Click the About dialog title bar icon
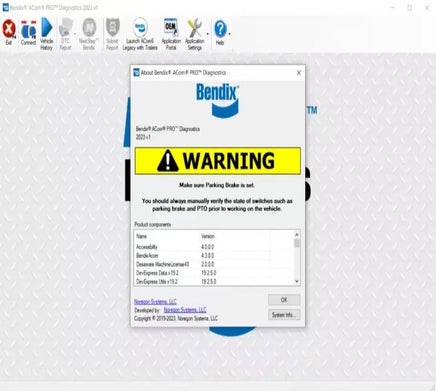Screen dimensions: 436x391 [136, 72]
